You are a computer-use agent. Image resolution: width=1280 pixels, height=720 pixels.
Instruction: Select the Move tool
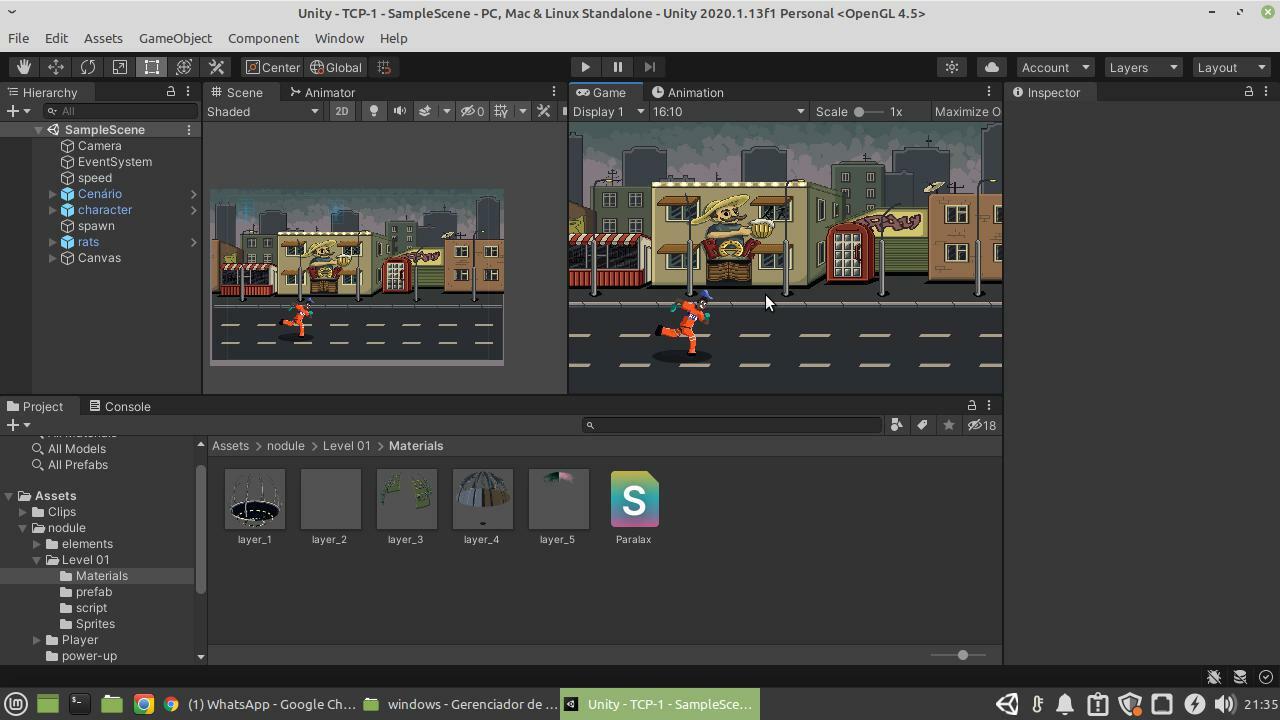coord(55,67)
